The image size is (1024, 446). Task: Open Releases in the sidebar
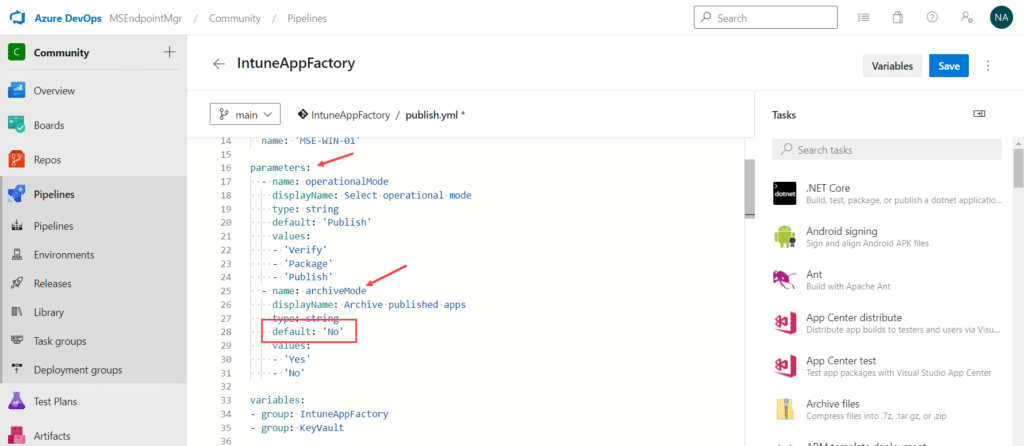tap(52, 283)
